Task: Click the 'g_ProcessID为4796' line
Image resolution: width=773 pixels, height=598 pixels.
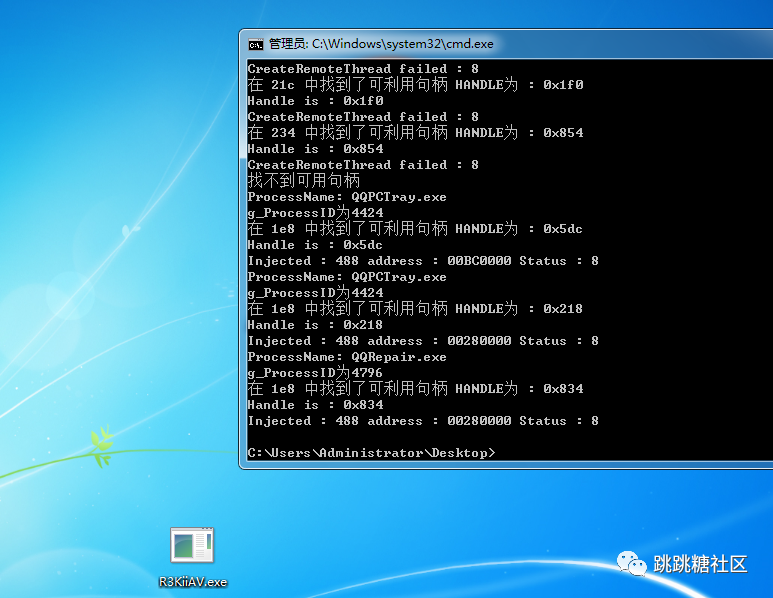Action: (x=315, y=373)
